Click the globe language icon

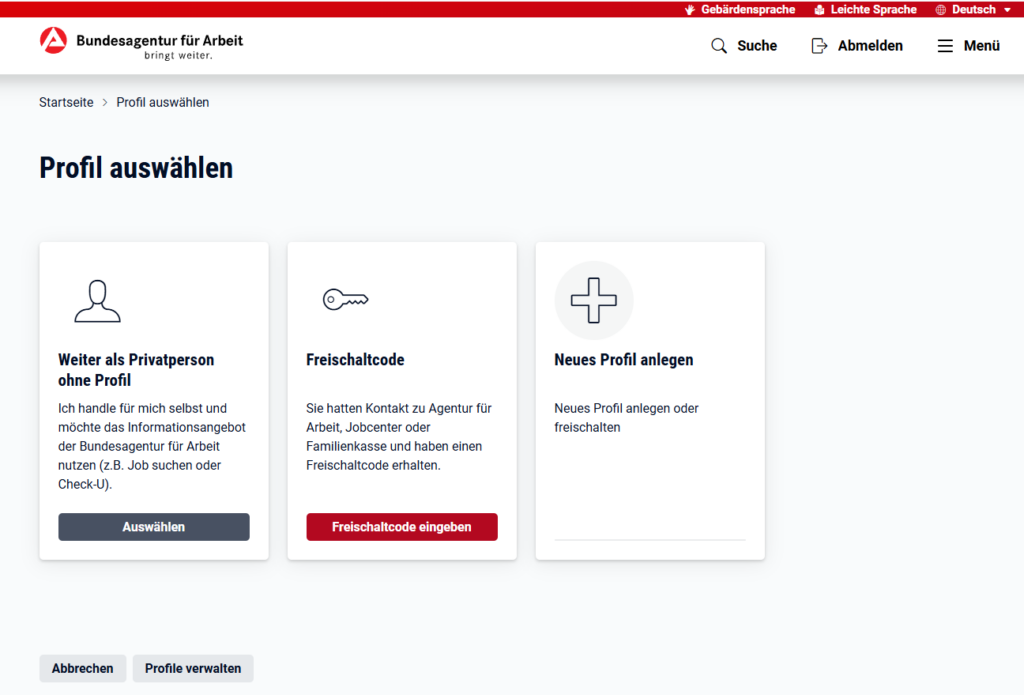tap(940, 10)
